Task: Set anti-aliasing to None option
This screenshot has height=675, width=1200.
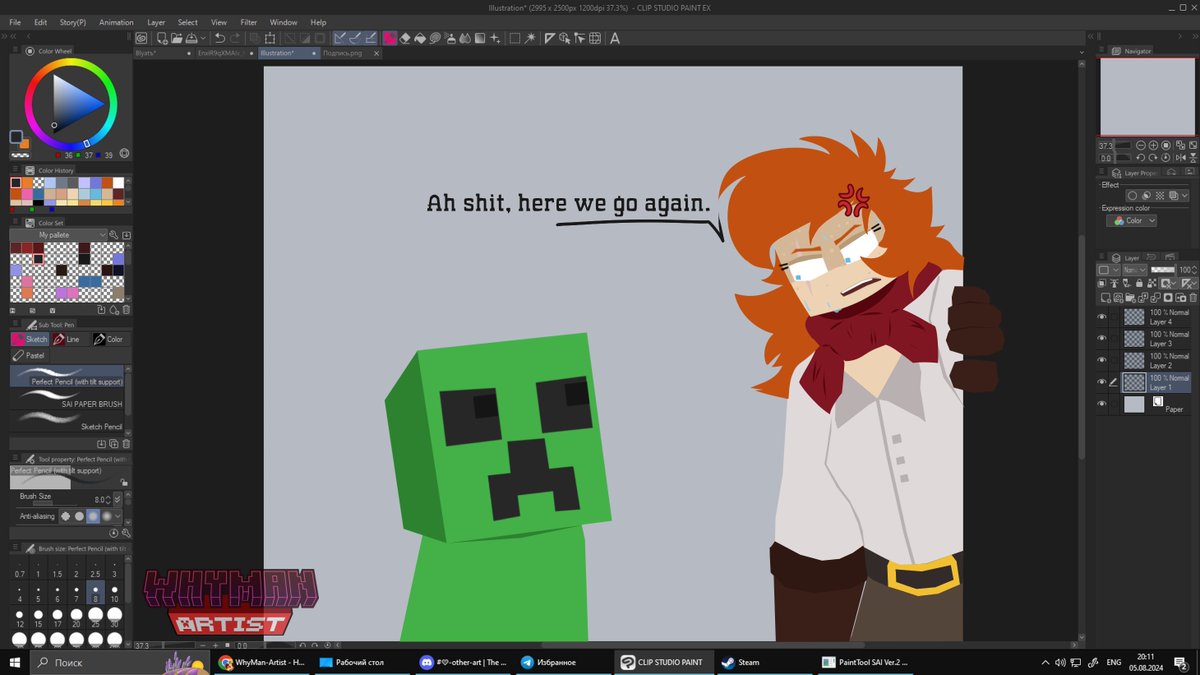Action: coord(66,516)
